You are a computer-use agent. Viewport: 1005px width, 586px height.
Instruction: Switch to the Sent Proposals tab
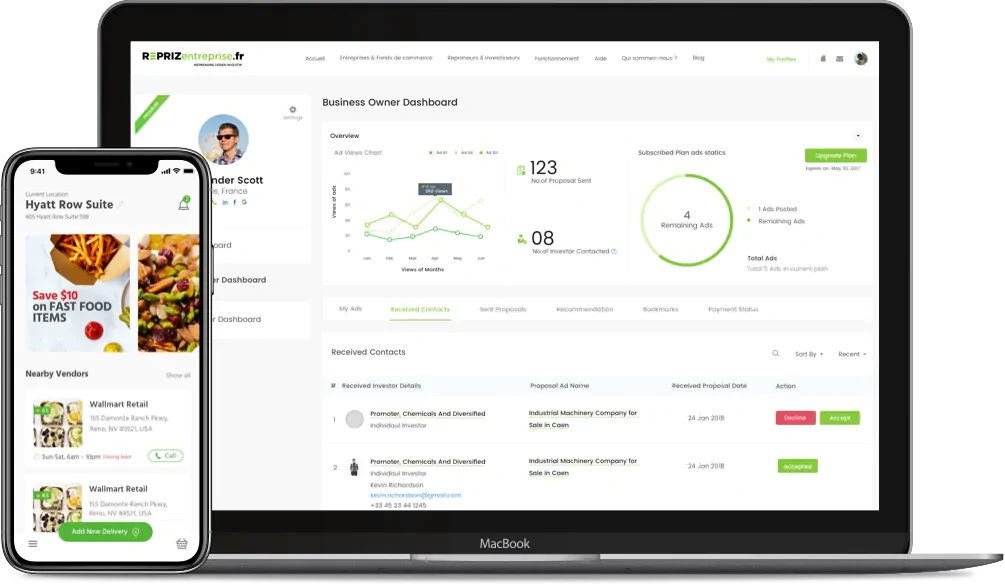coord(502,309)
